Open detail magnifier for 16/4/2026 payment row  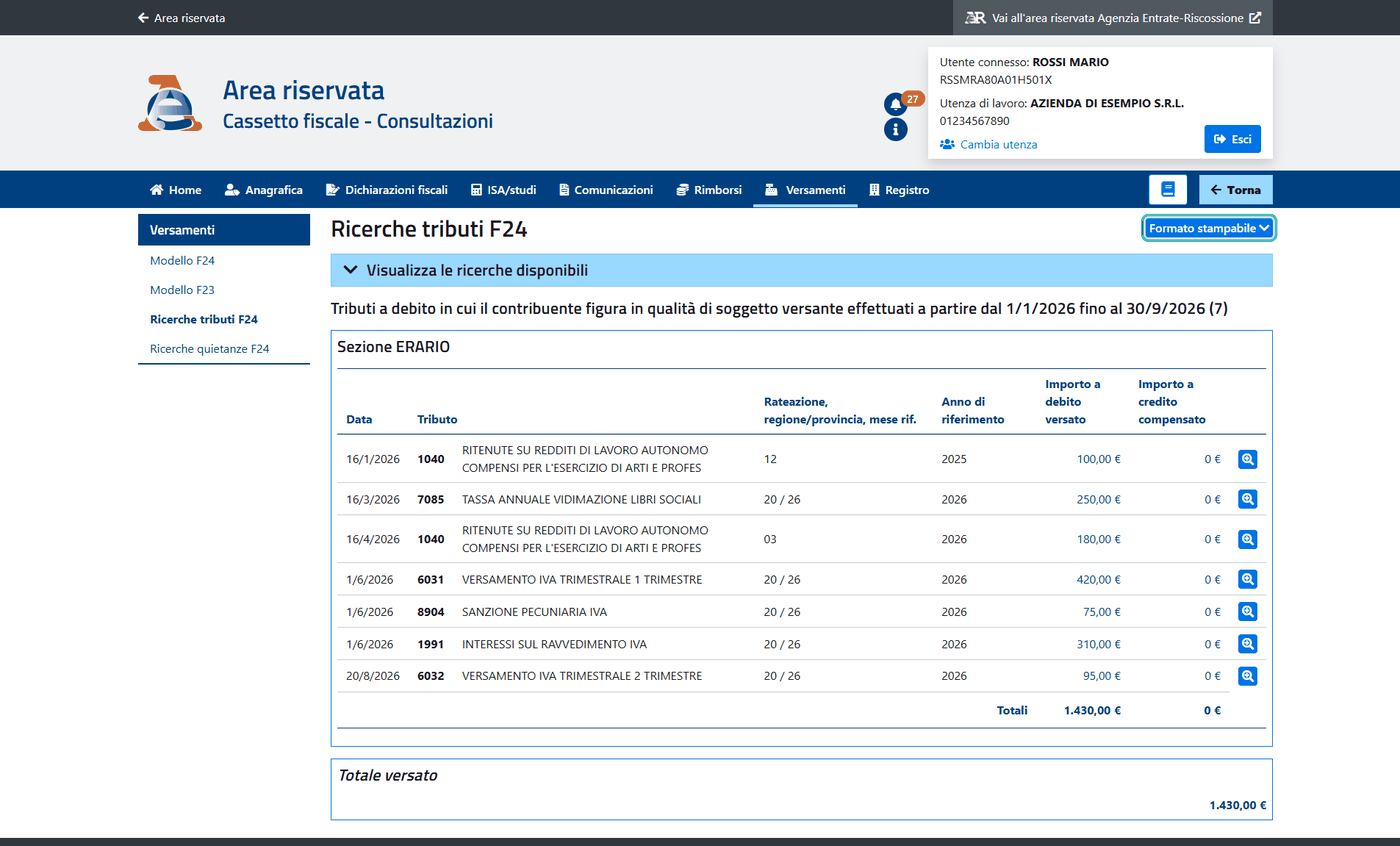coord(1247,539)
